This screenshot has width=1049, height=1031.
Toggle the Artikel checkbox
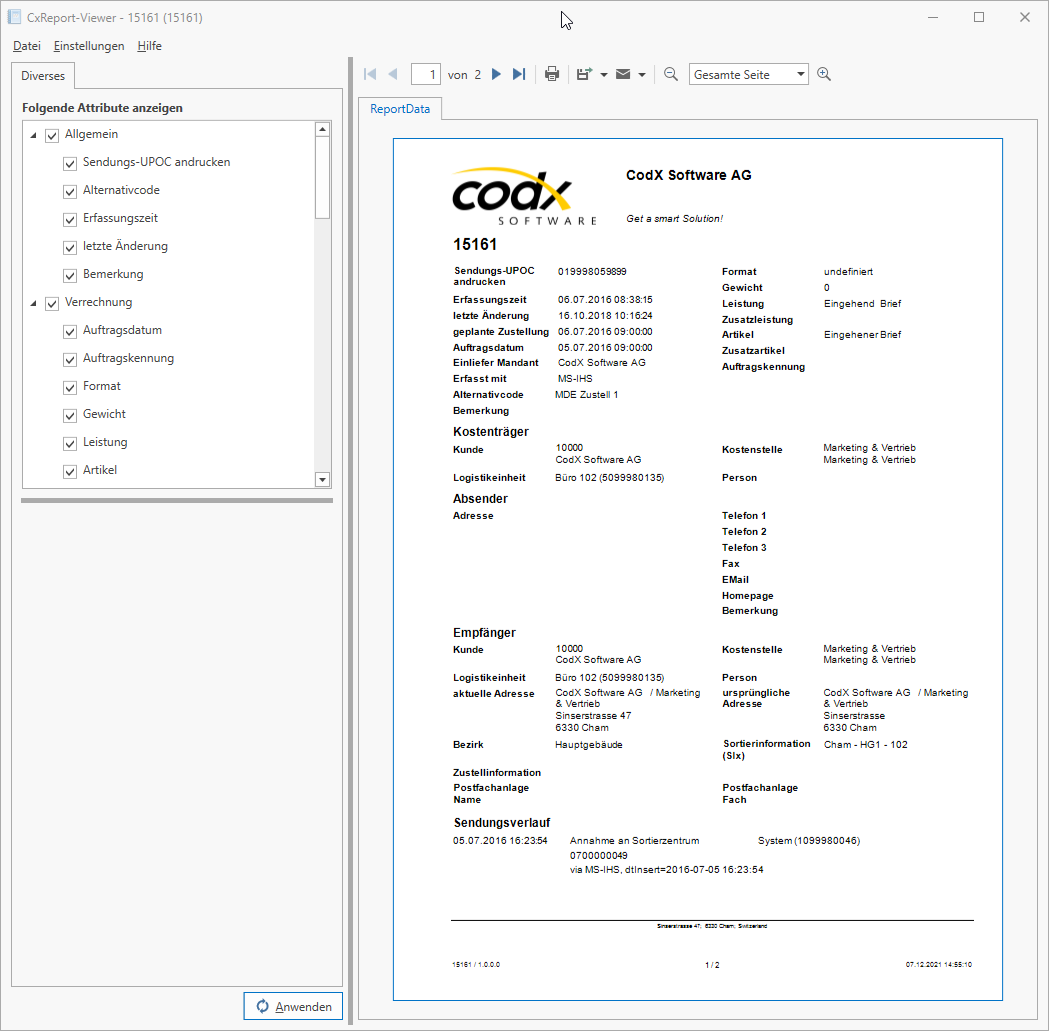click(70, 472)
